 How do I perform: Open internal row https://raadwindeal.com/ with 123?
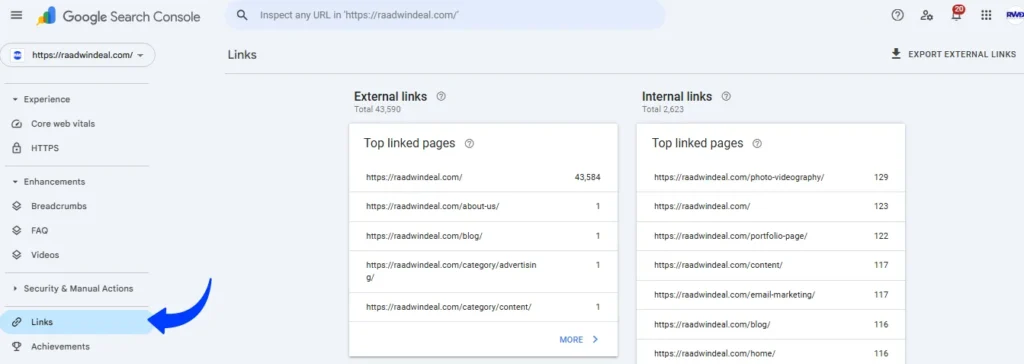(x=771, y=206)
